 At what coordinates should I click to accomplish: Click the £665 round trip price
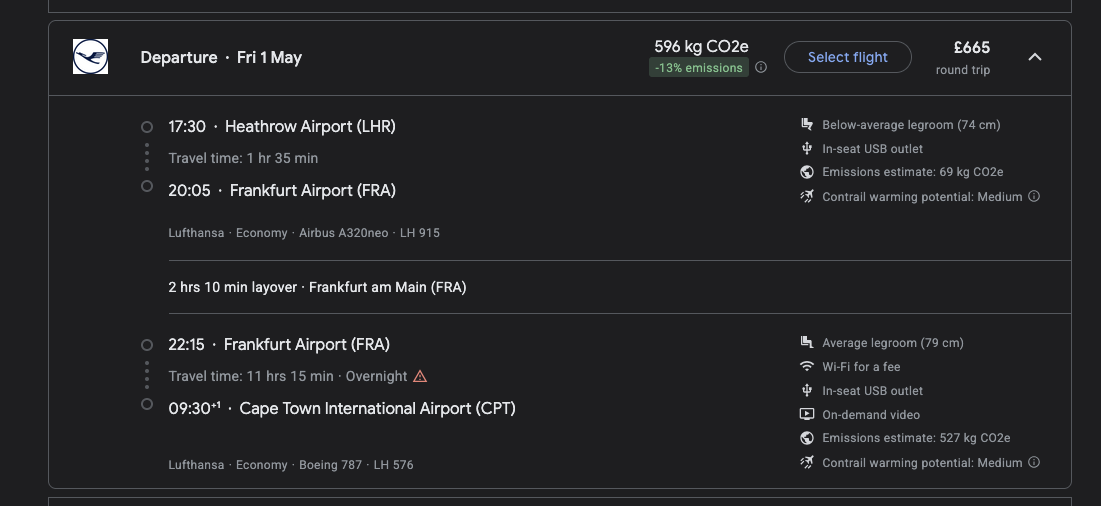pos(971,48)
